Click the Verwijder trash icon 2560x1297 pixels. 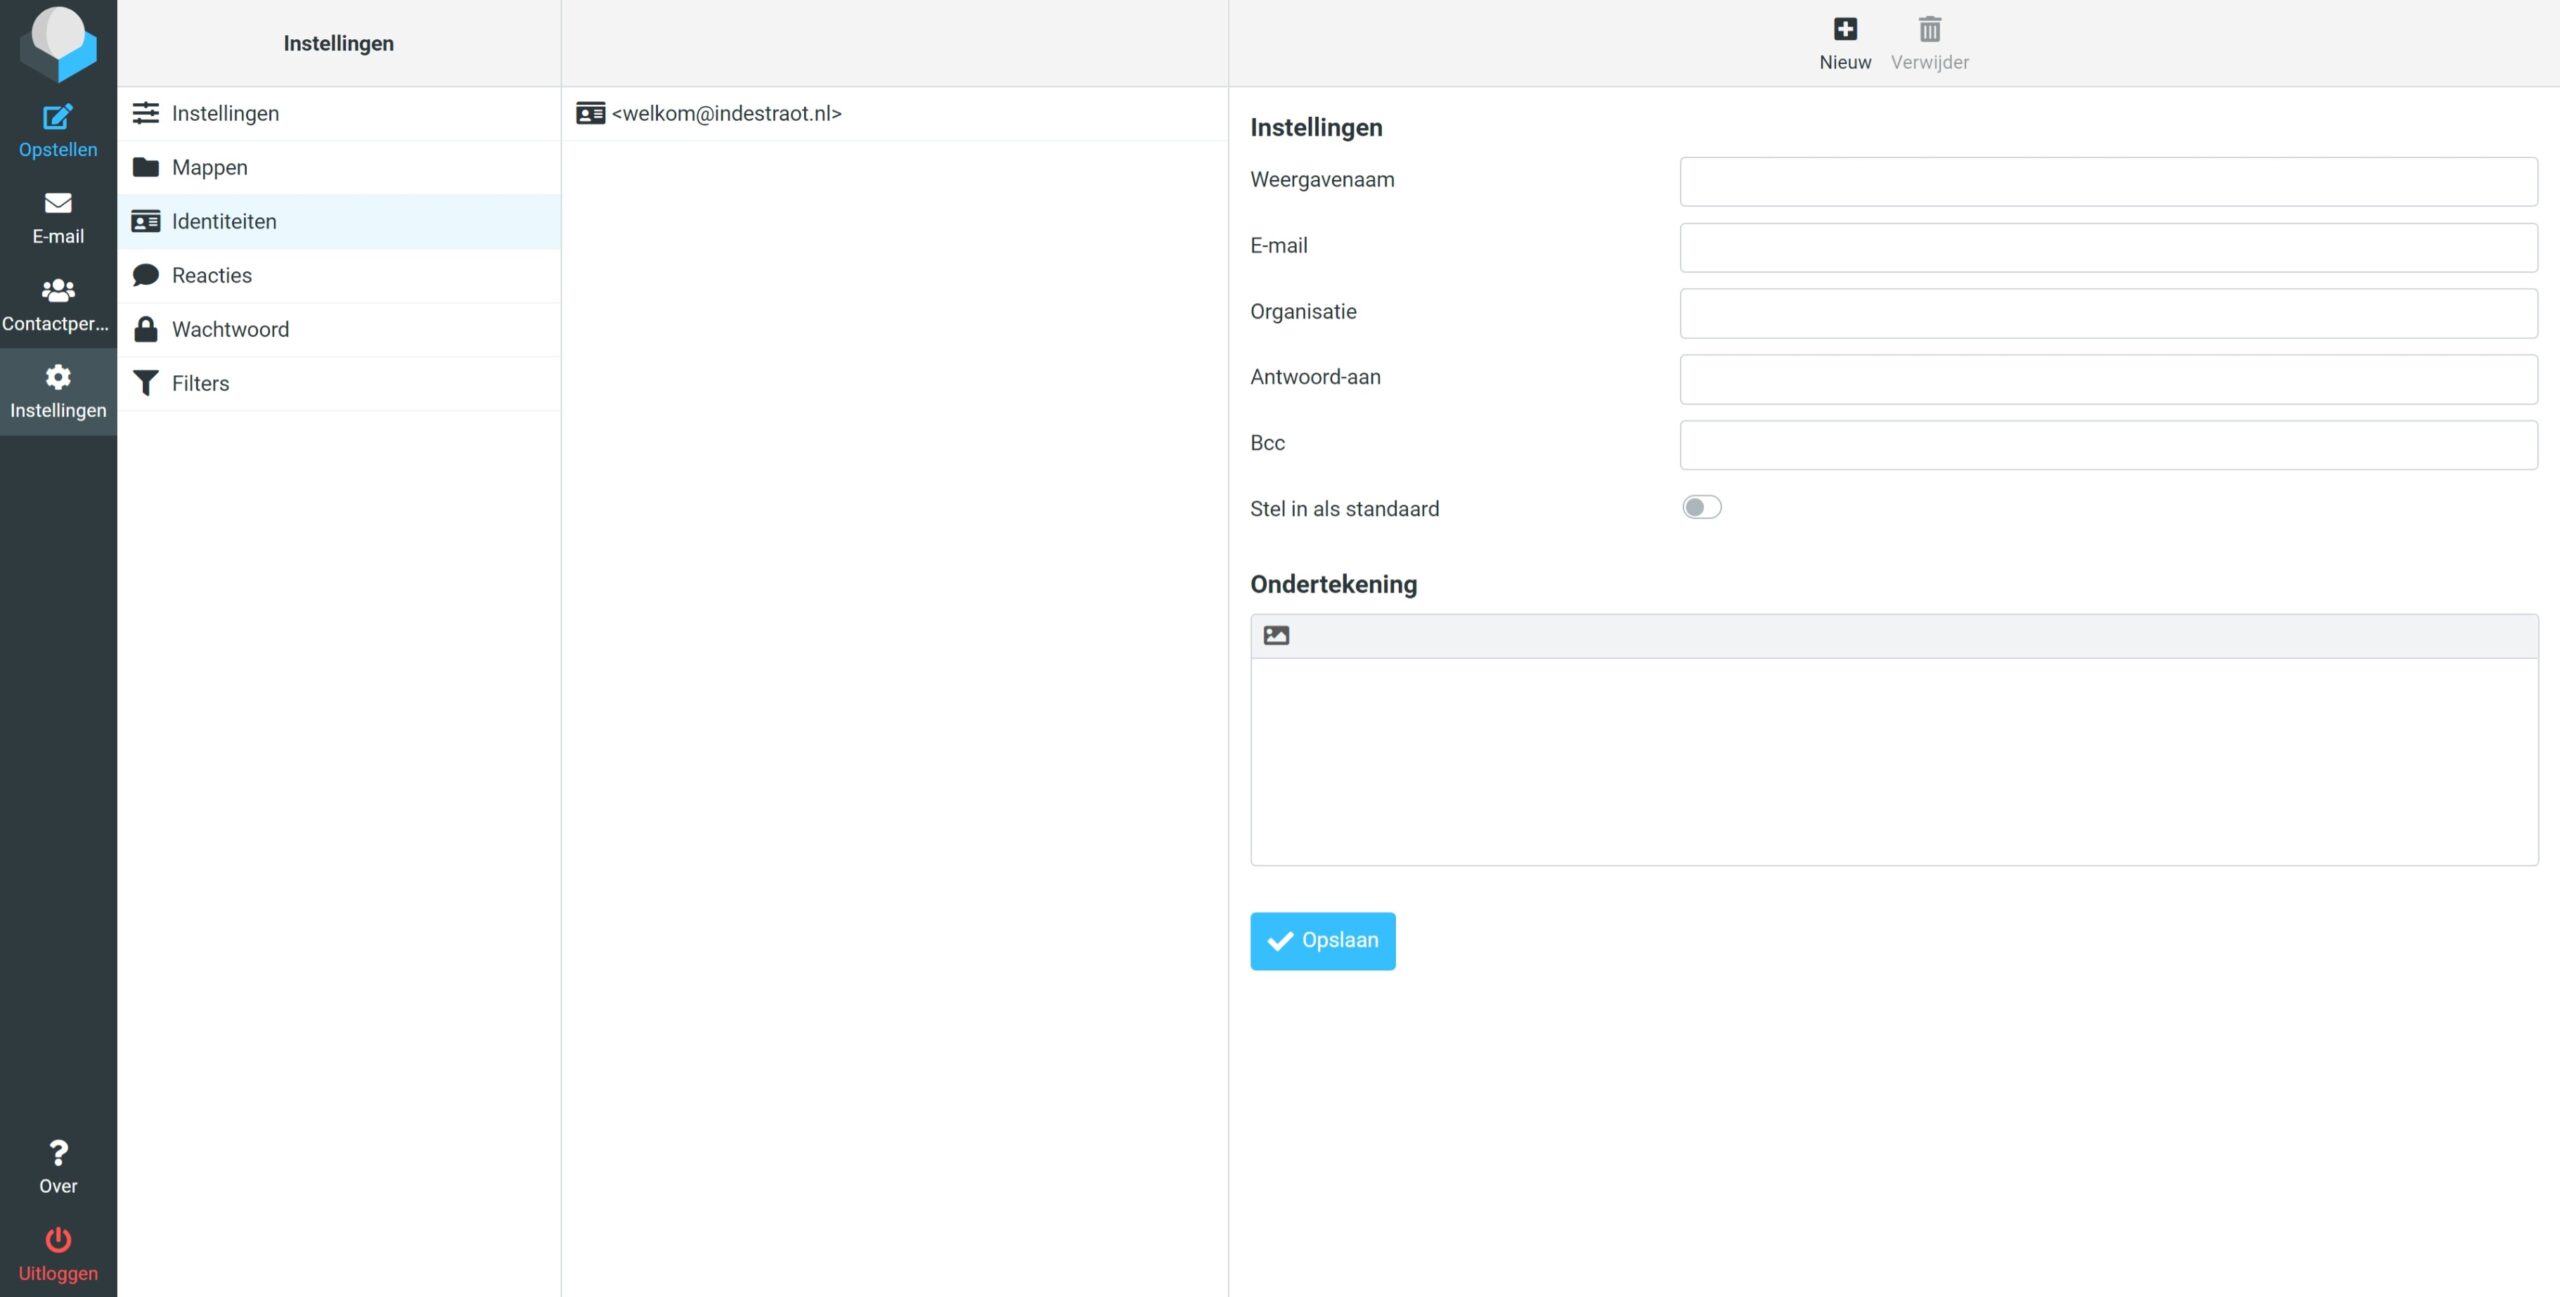1929,30
